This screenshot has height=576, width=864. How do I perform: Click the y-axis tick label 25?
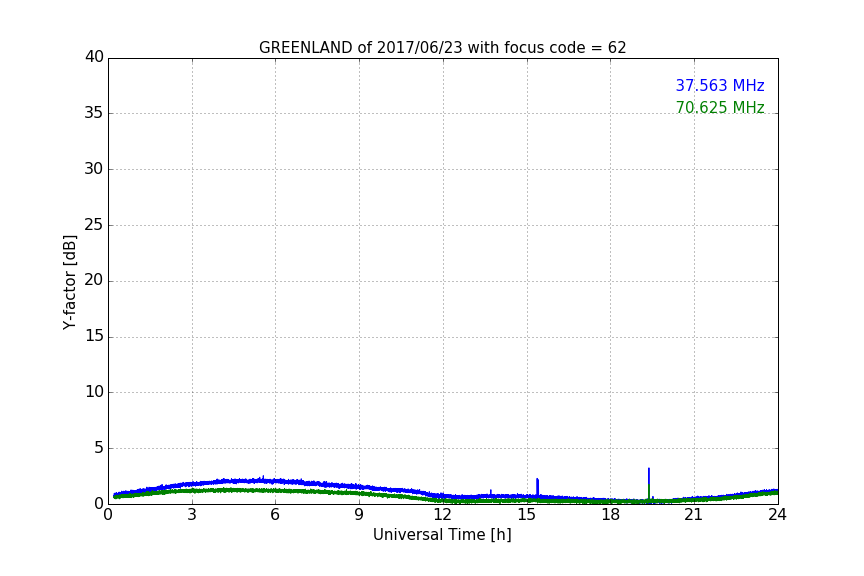pyautogui.click(x=94, y=225)
